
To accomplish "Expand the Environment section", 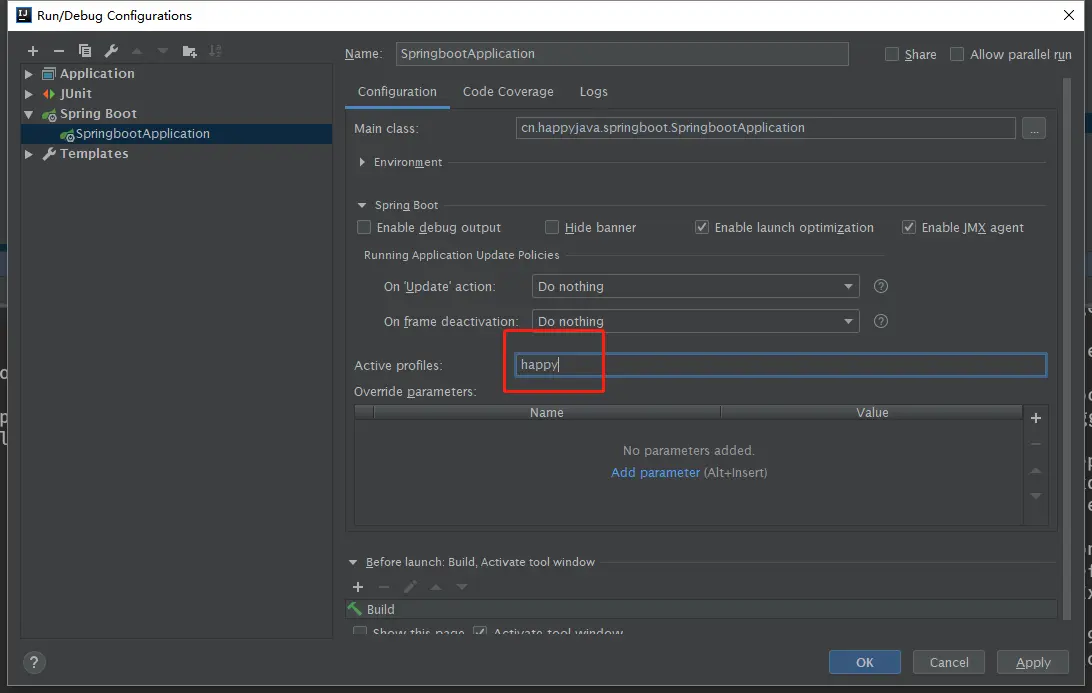I will coord(362,162).
